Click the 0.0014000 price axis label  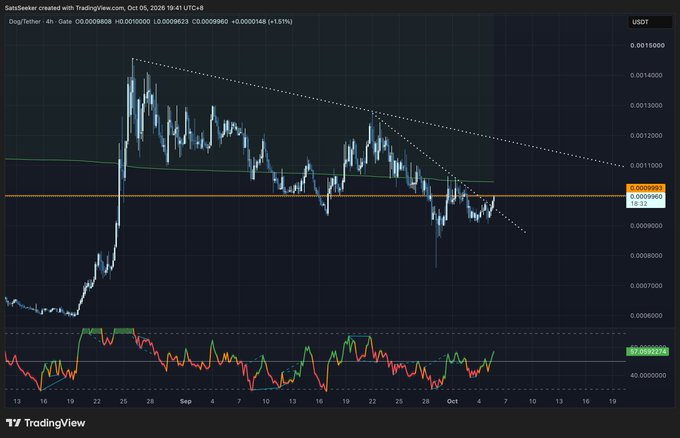pyautogui.click(x=646, y=75)
